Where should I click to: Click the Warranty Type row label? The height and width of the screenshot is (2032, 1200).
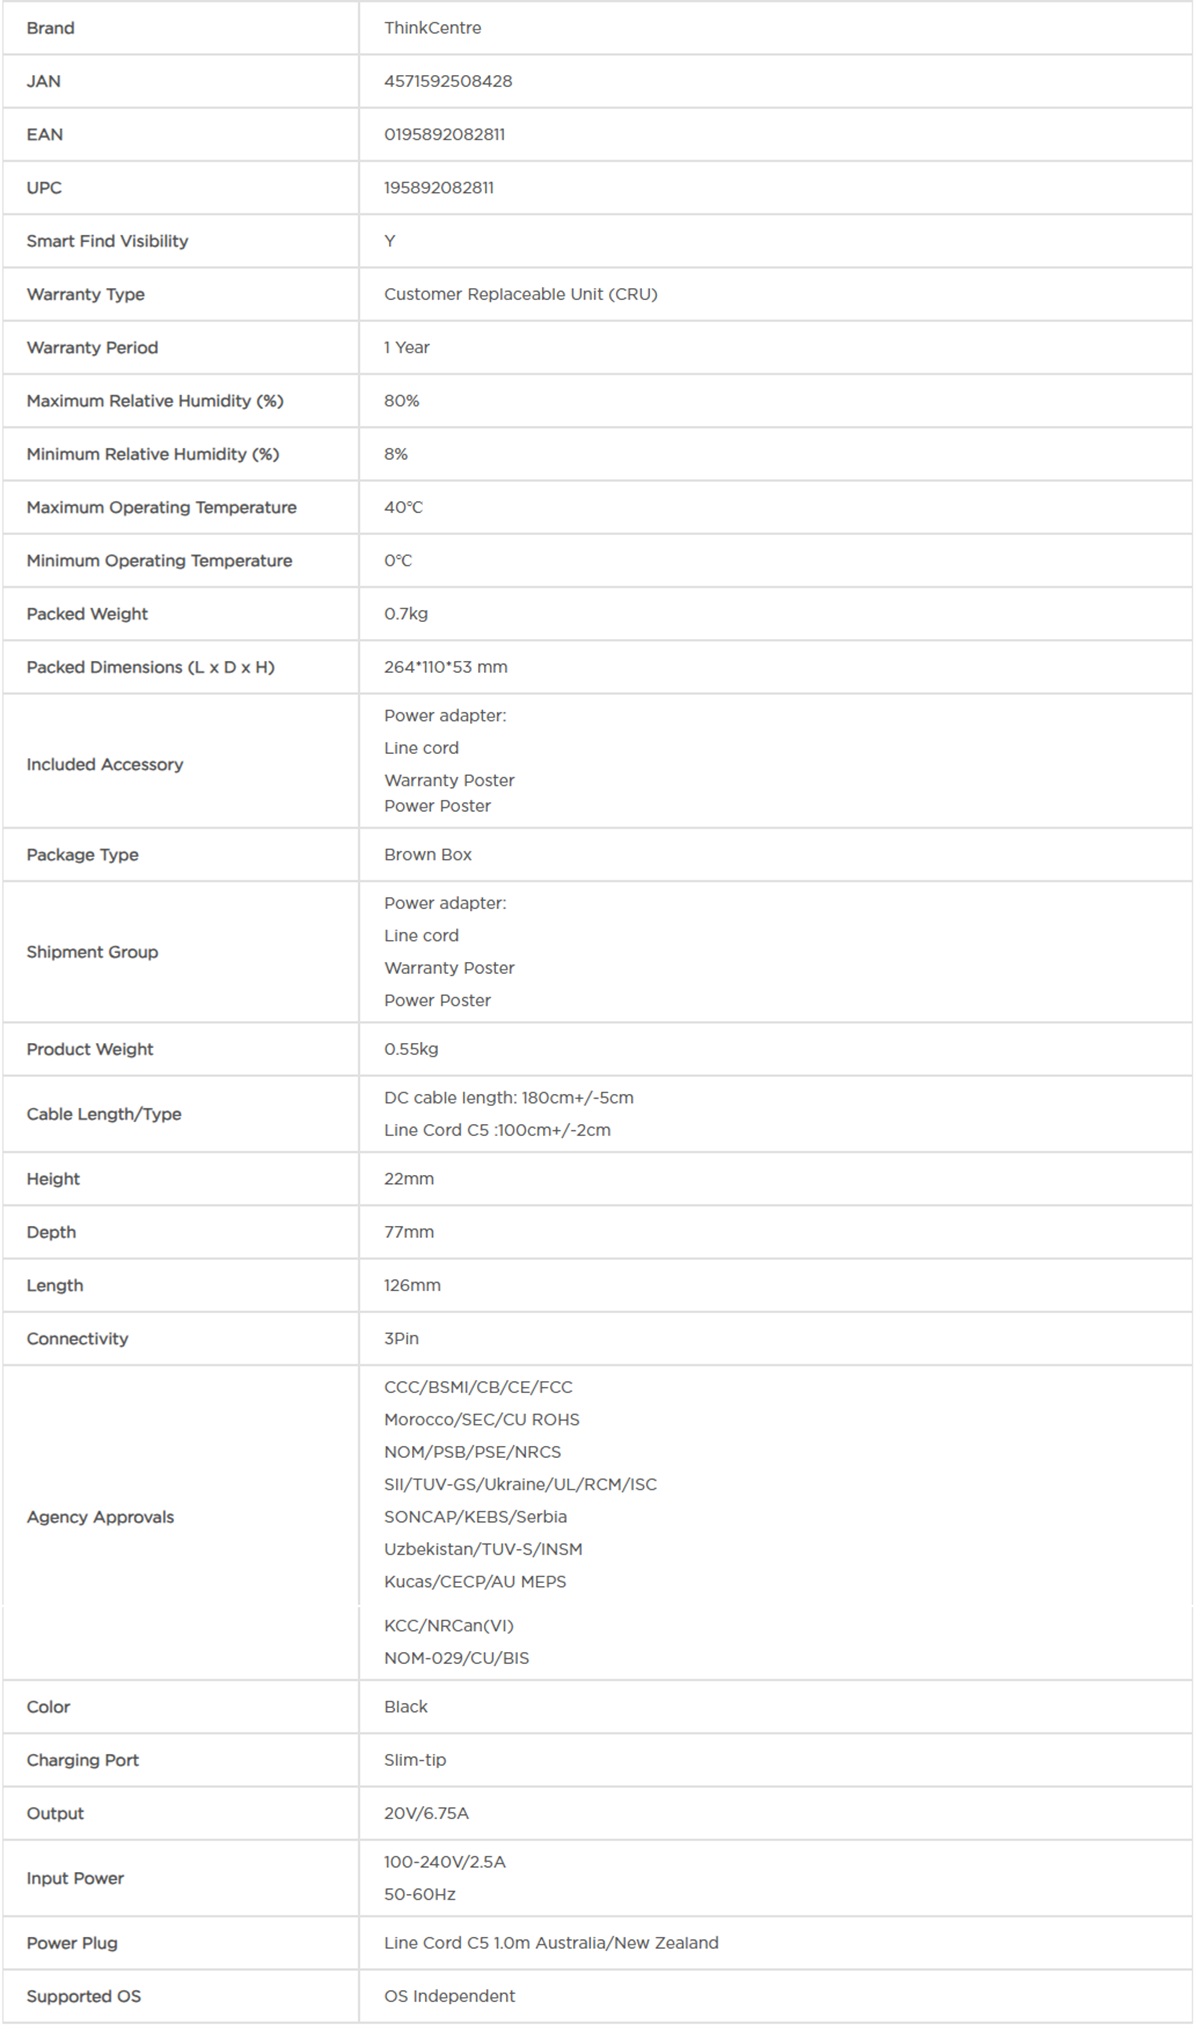85,294
